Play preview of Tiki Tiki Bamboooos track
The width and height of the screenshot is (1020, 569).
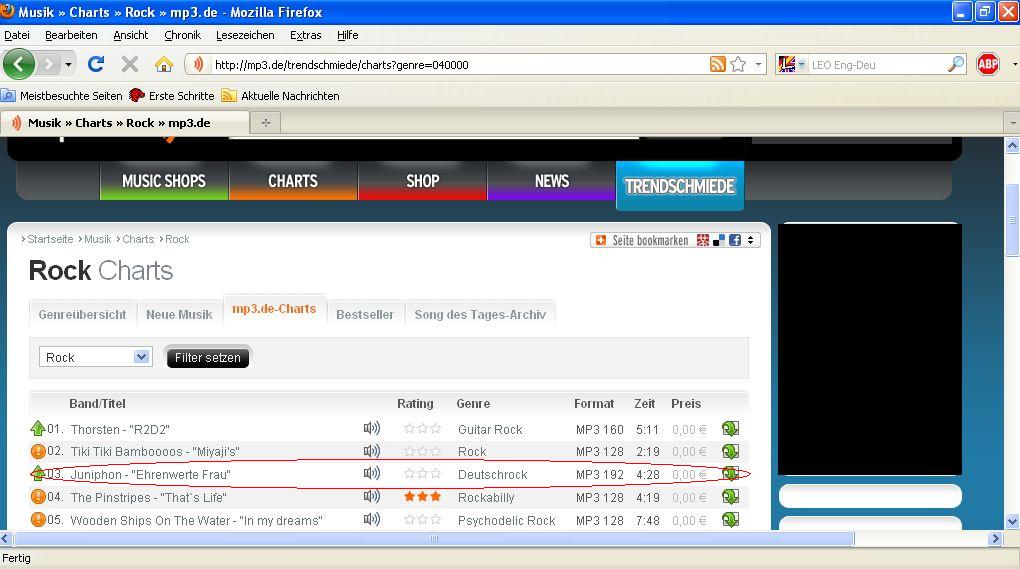point(371,451)
